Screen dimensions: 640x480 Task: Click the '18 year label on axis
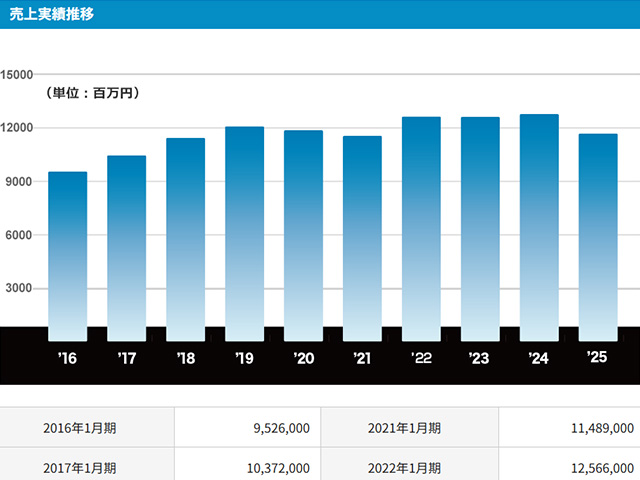[185, 358]
